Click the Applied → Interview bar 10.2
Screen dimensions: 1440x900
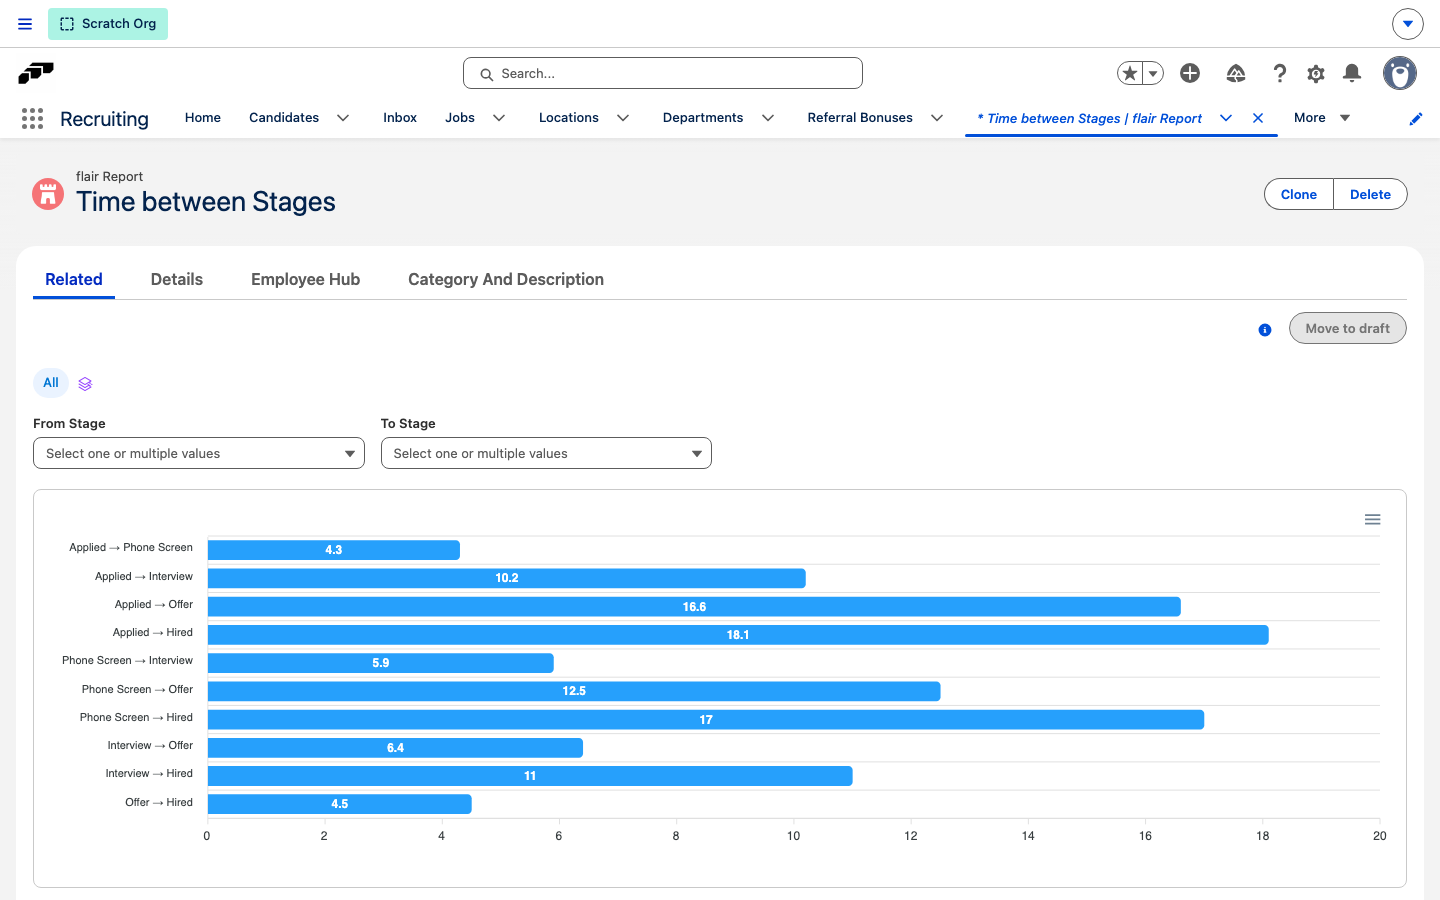click(x=507, y=578)
